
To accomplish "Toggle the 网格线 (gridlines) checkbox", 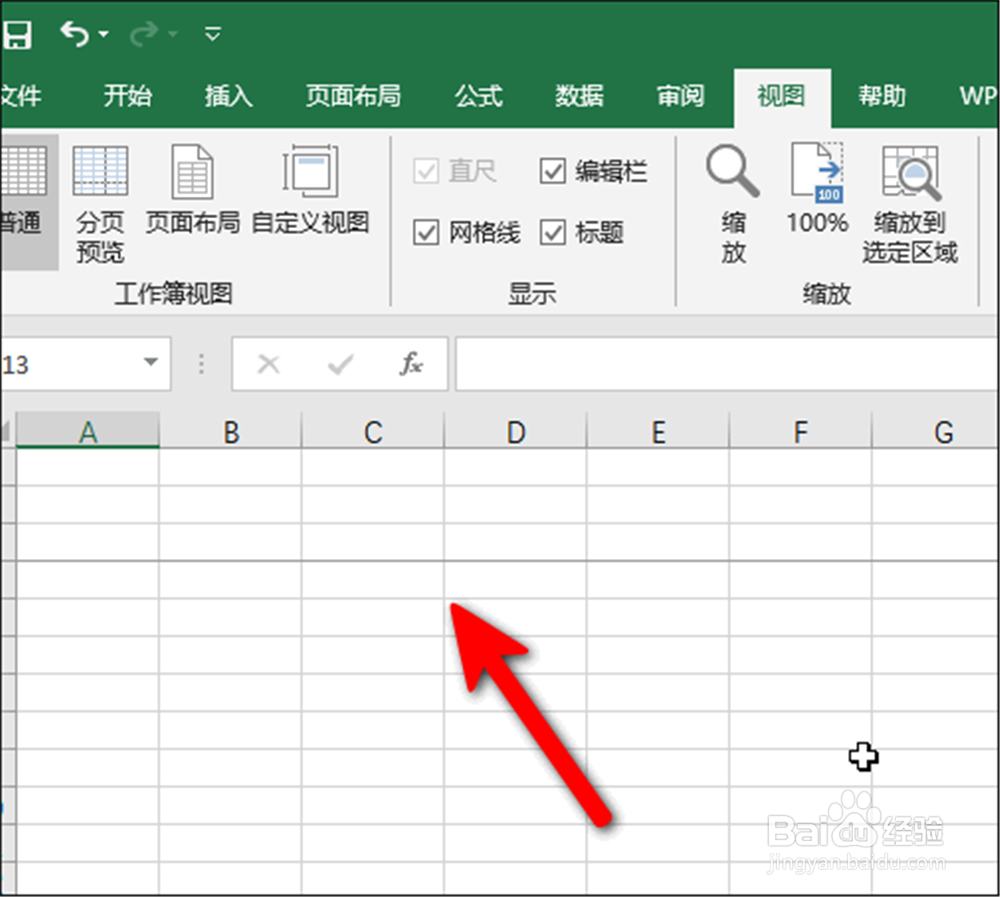I will (425, 232).
